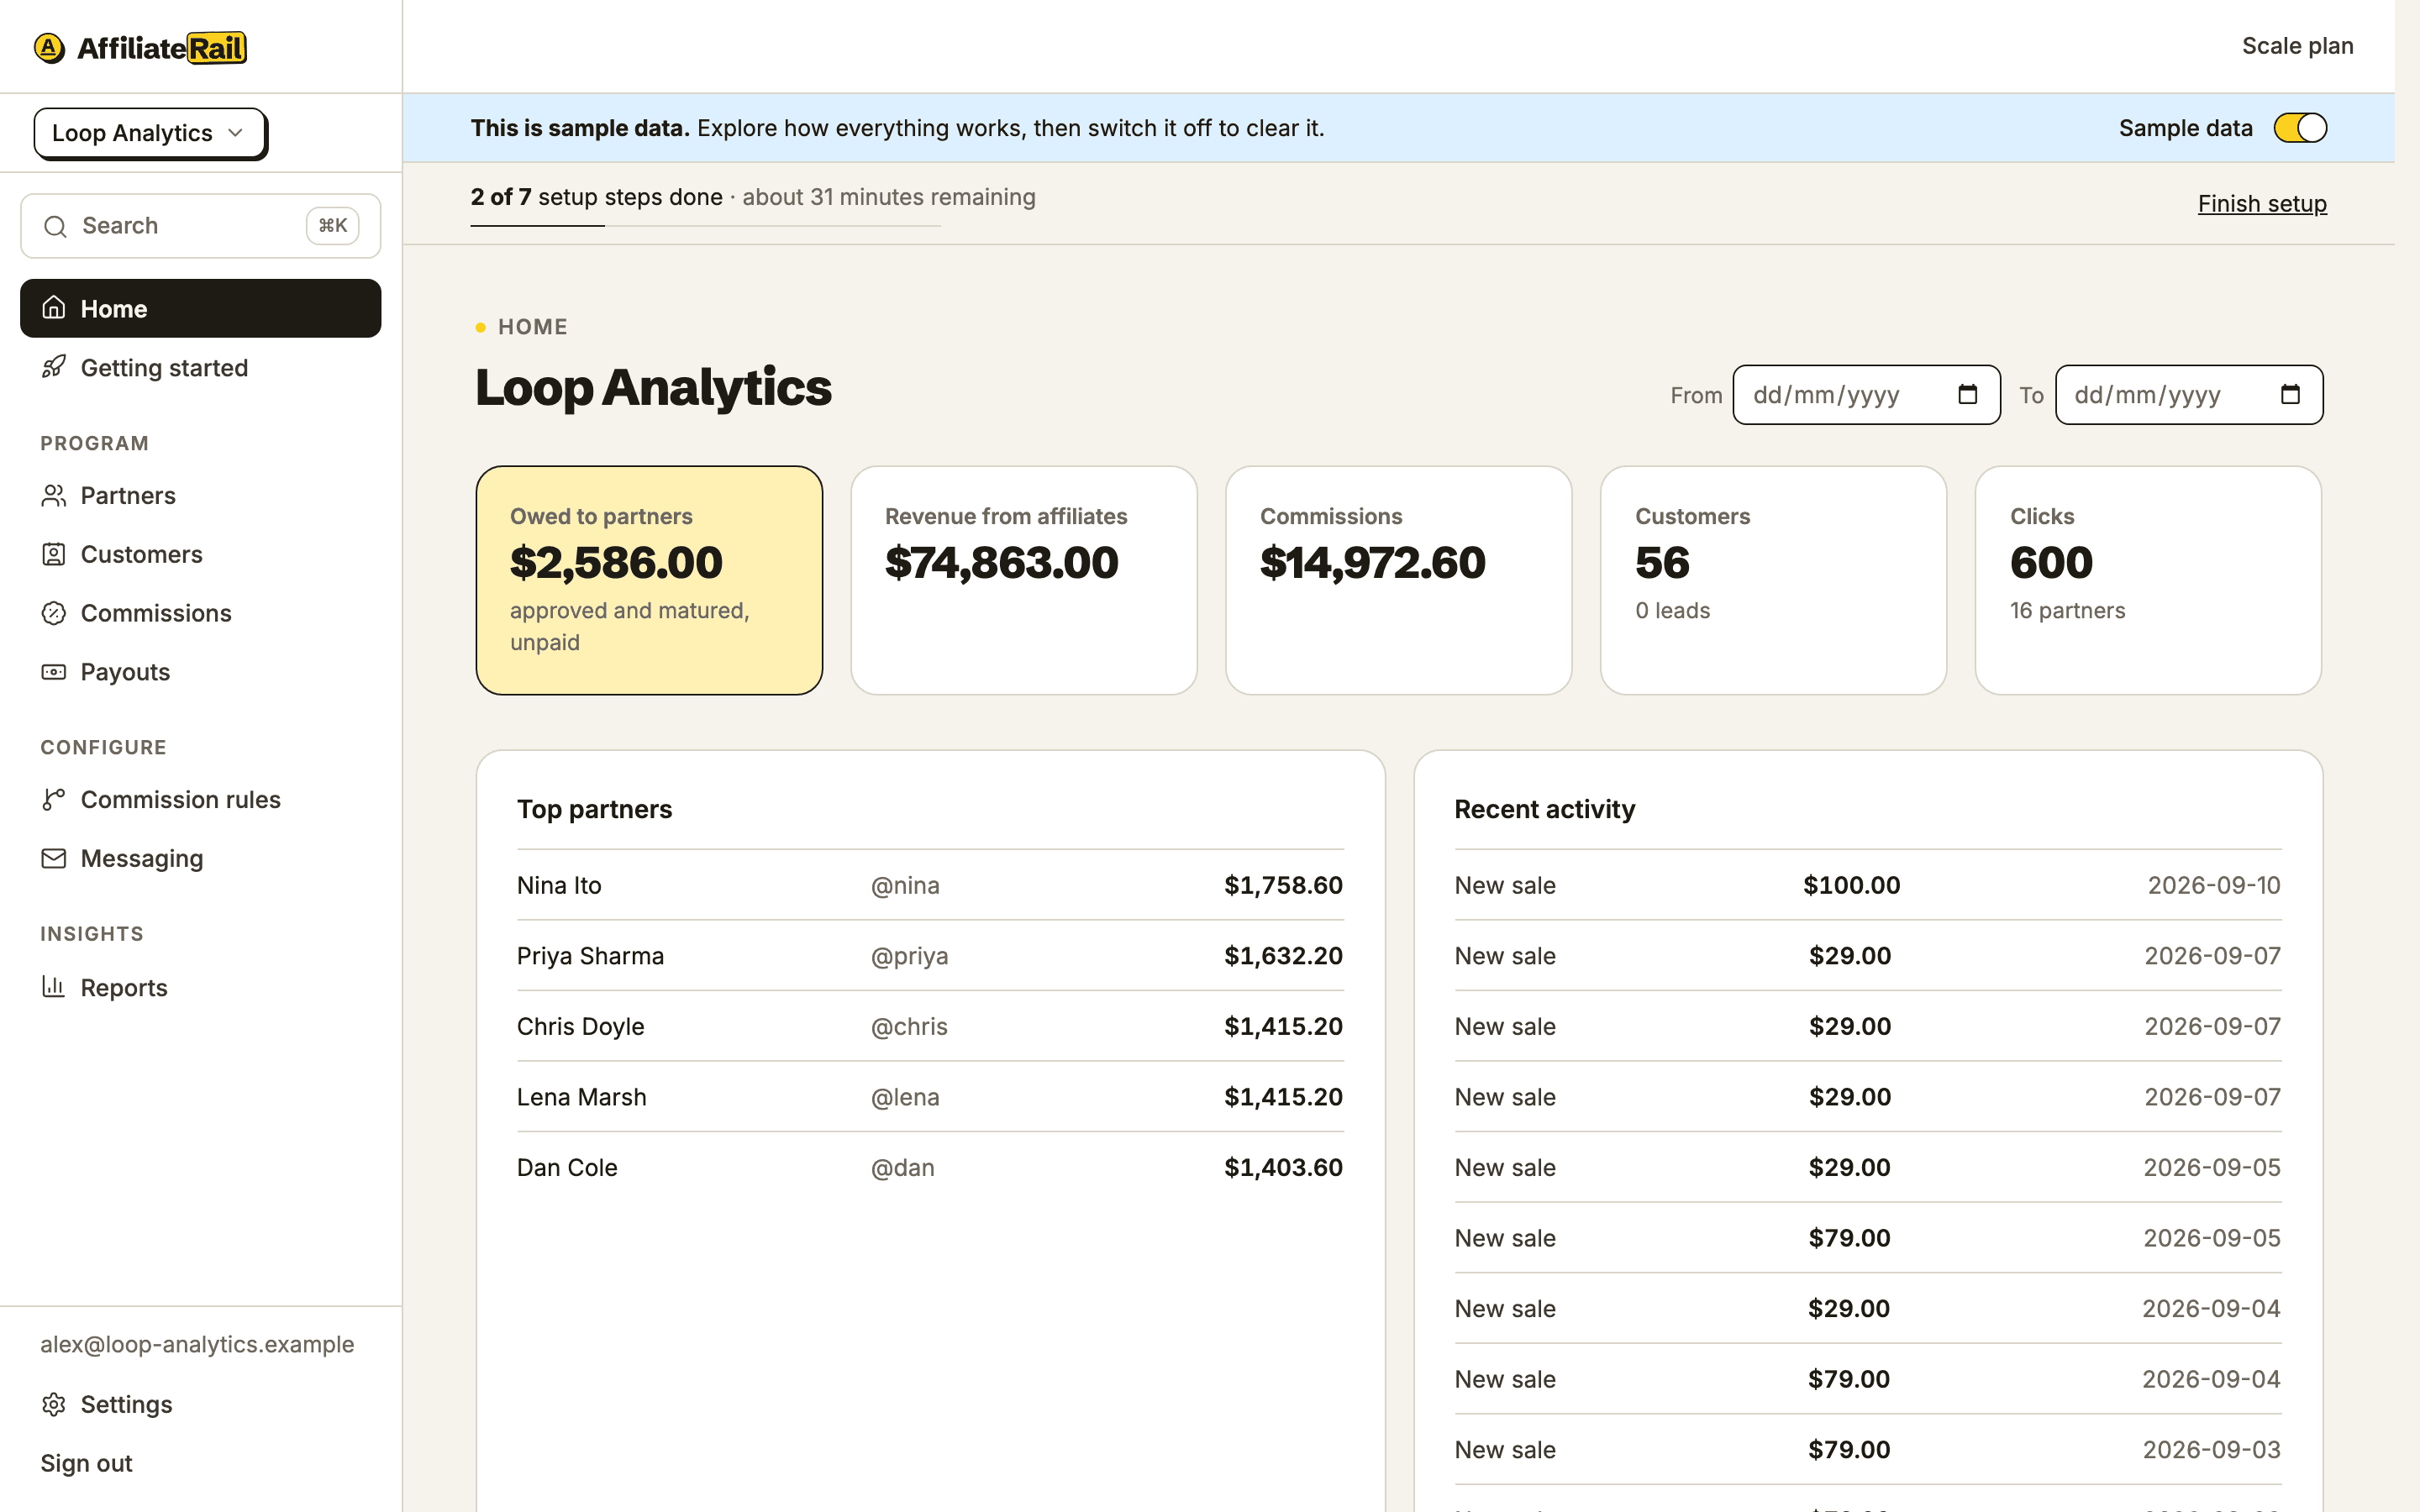
Task: Click the Customers contact icon
Action: click(54, 554)
